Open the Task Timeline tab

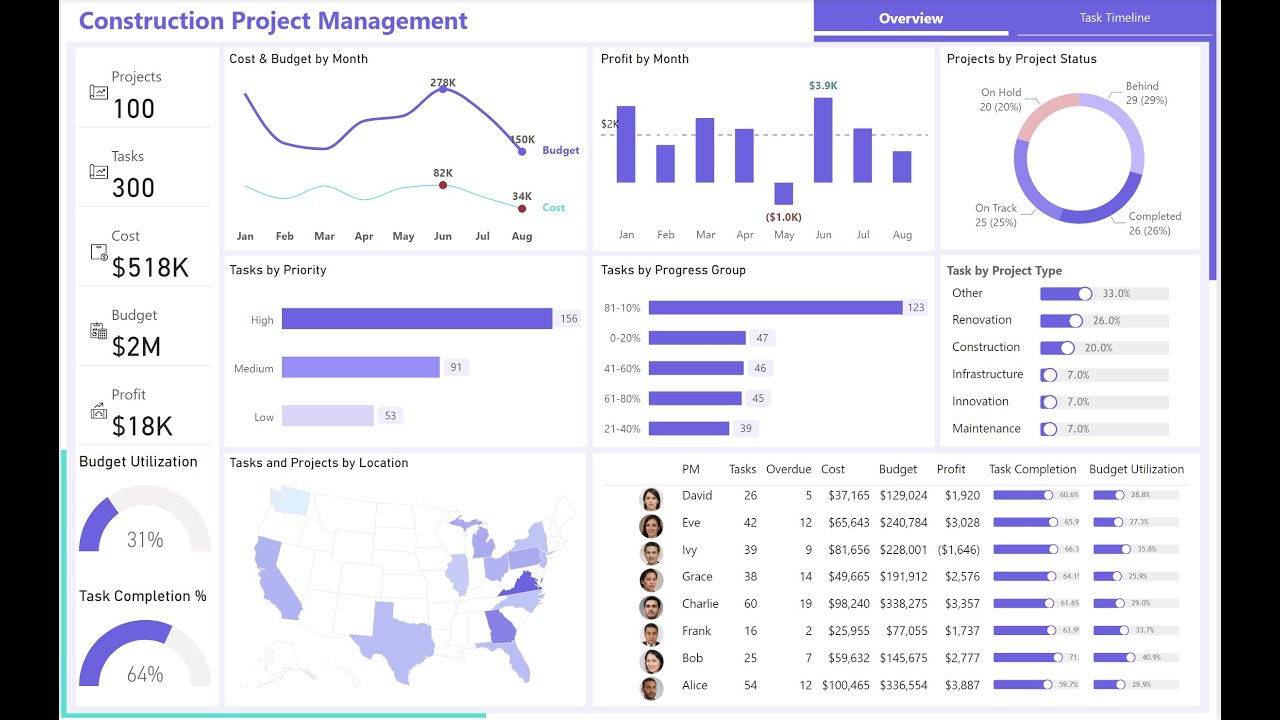tap(1114, 18)
